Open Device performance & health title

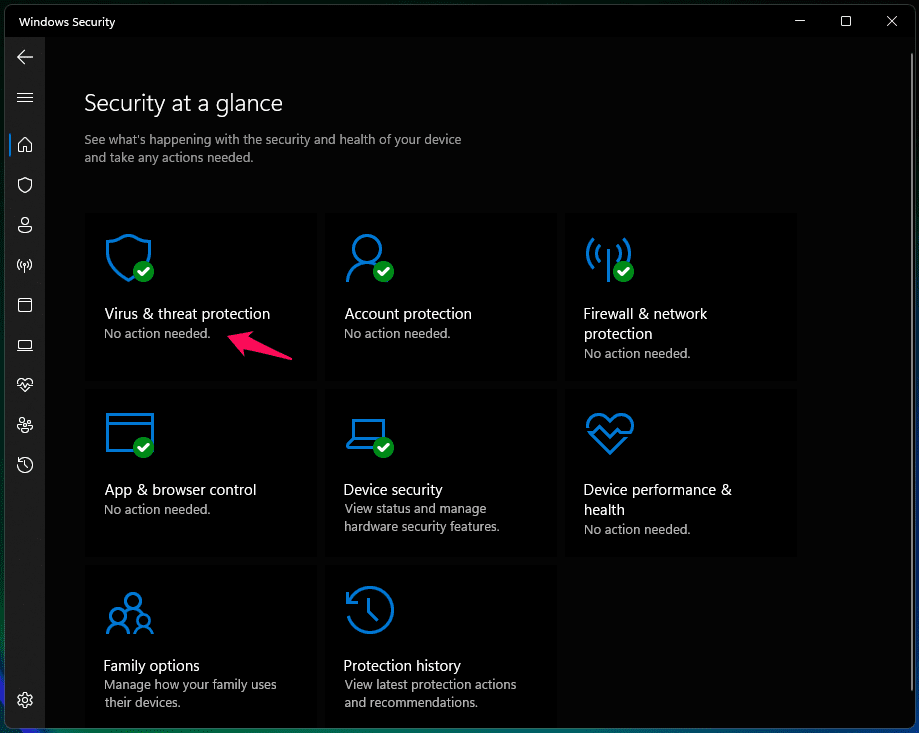[x=658, y=500]
